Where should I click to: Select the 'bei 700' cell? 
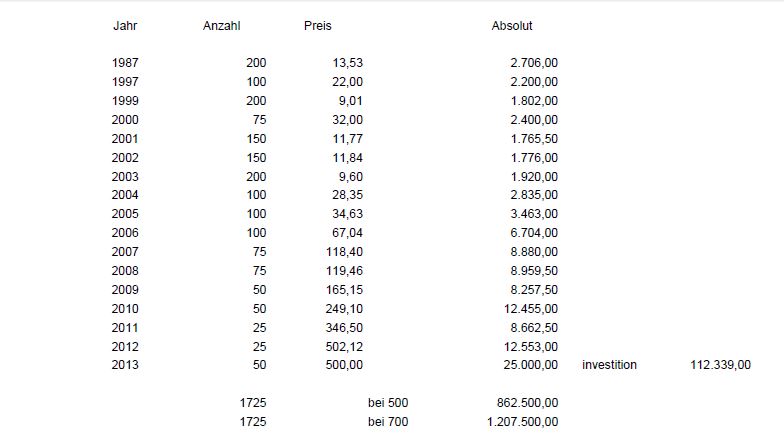[x=388, y=422]
